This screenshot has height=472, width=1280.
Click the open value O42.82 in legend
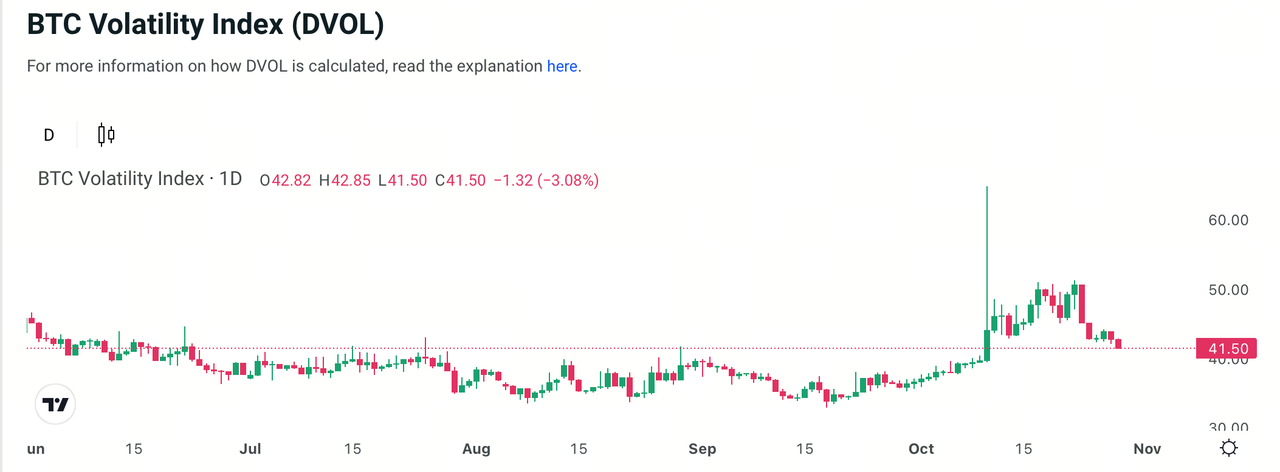click(x=285, y=181)
